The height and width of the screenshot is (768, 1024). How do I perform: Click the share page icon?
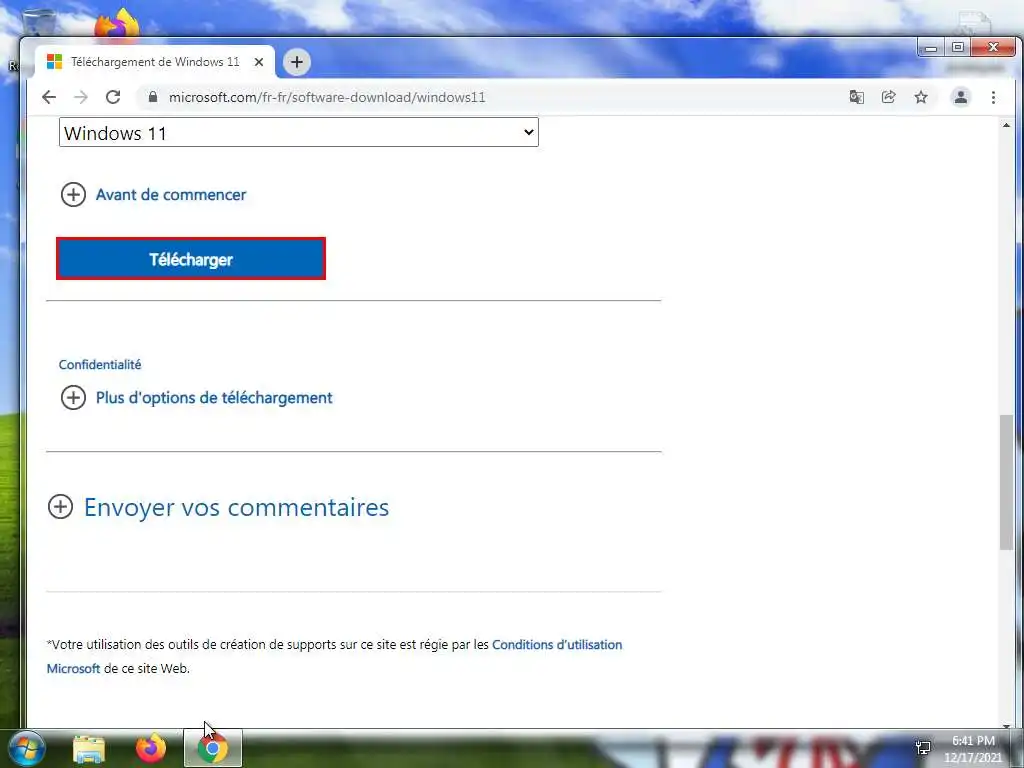tap(888, 97)
